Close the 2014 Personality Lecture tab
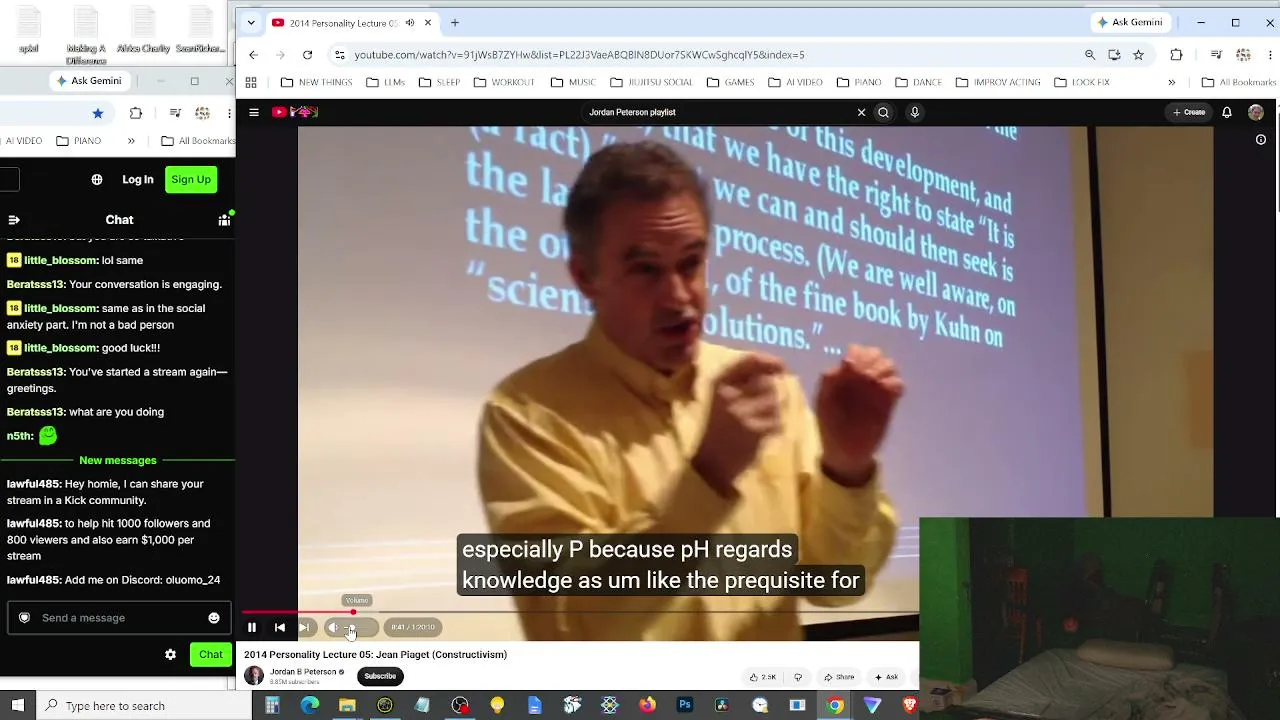Screen dimensions: 1280x720 coord(428,23)
